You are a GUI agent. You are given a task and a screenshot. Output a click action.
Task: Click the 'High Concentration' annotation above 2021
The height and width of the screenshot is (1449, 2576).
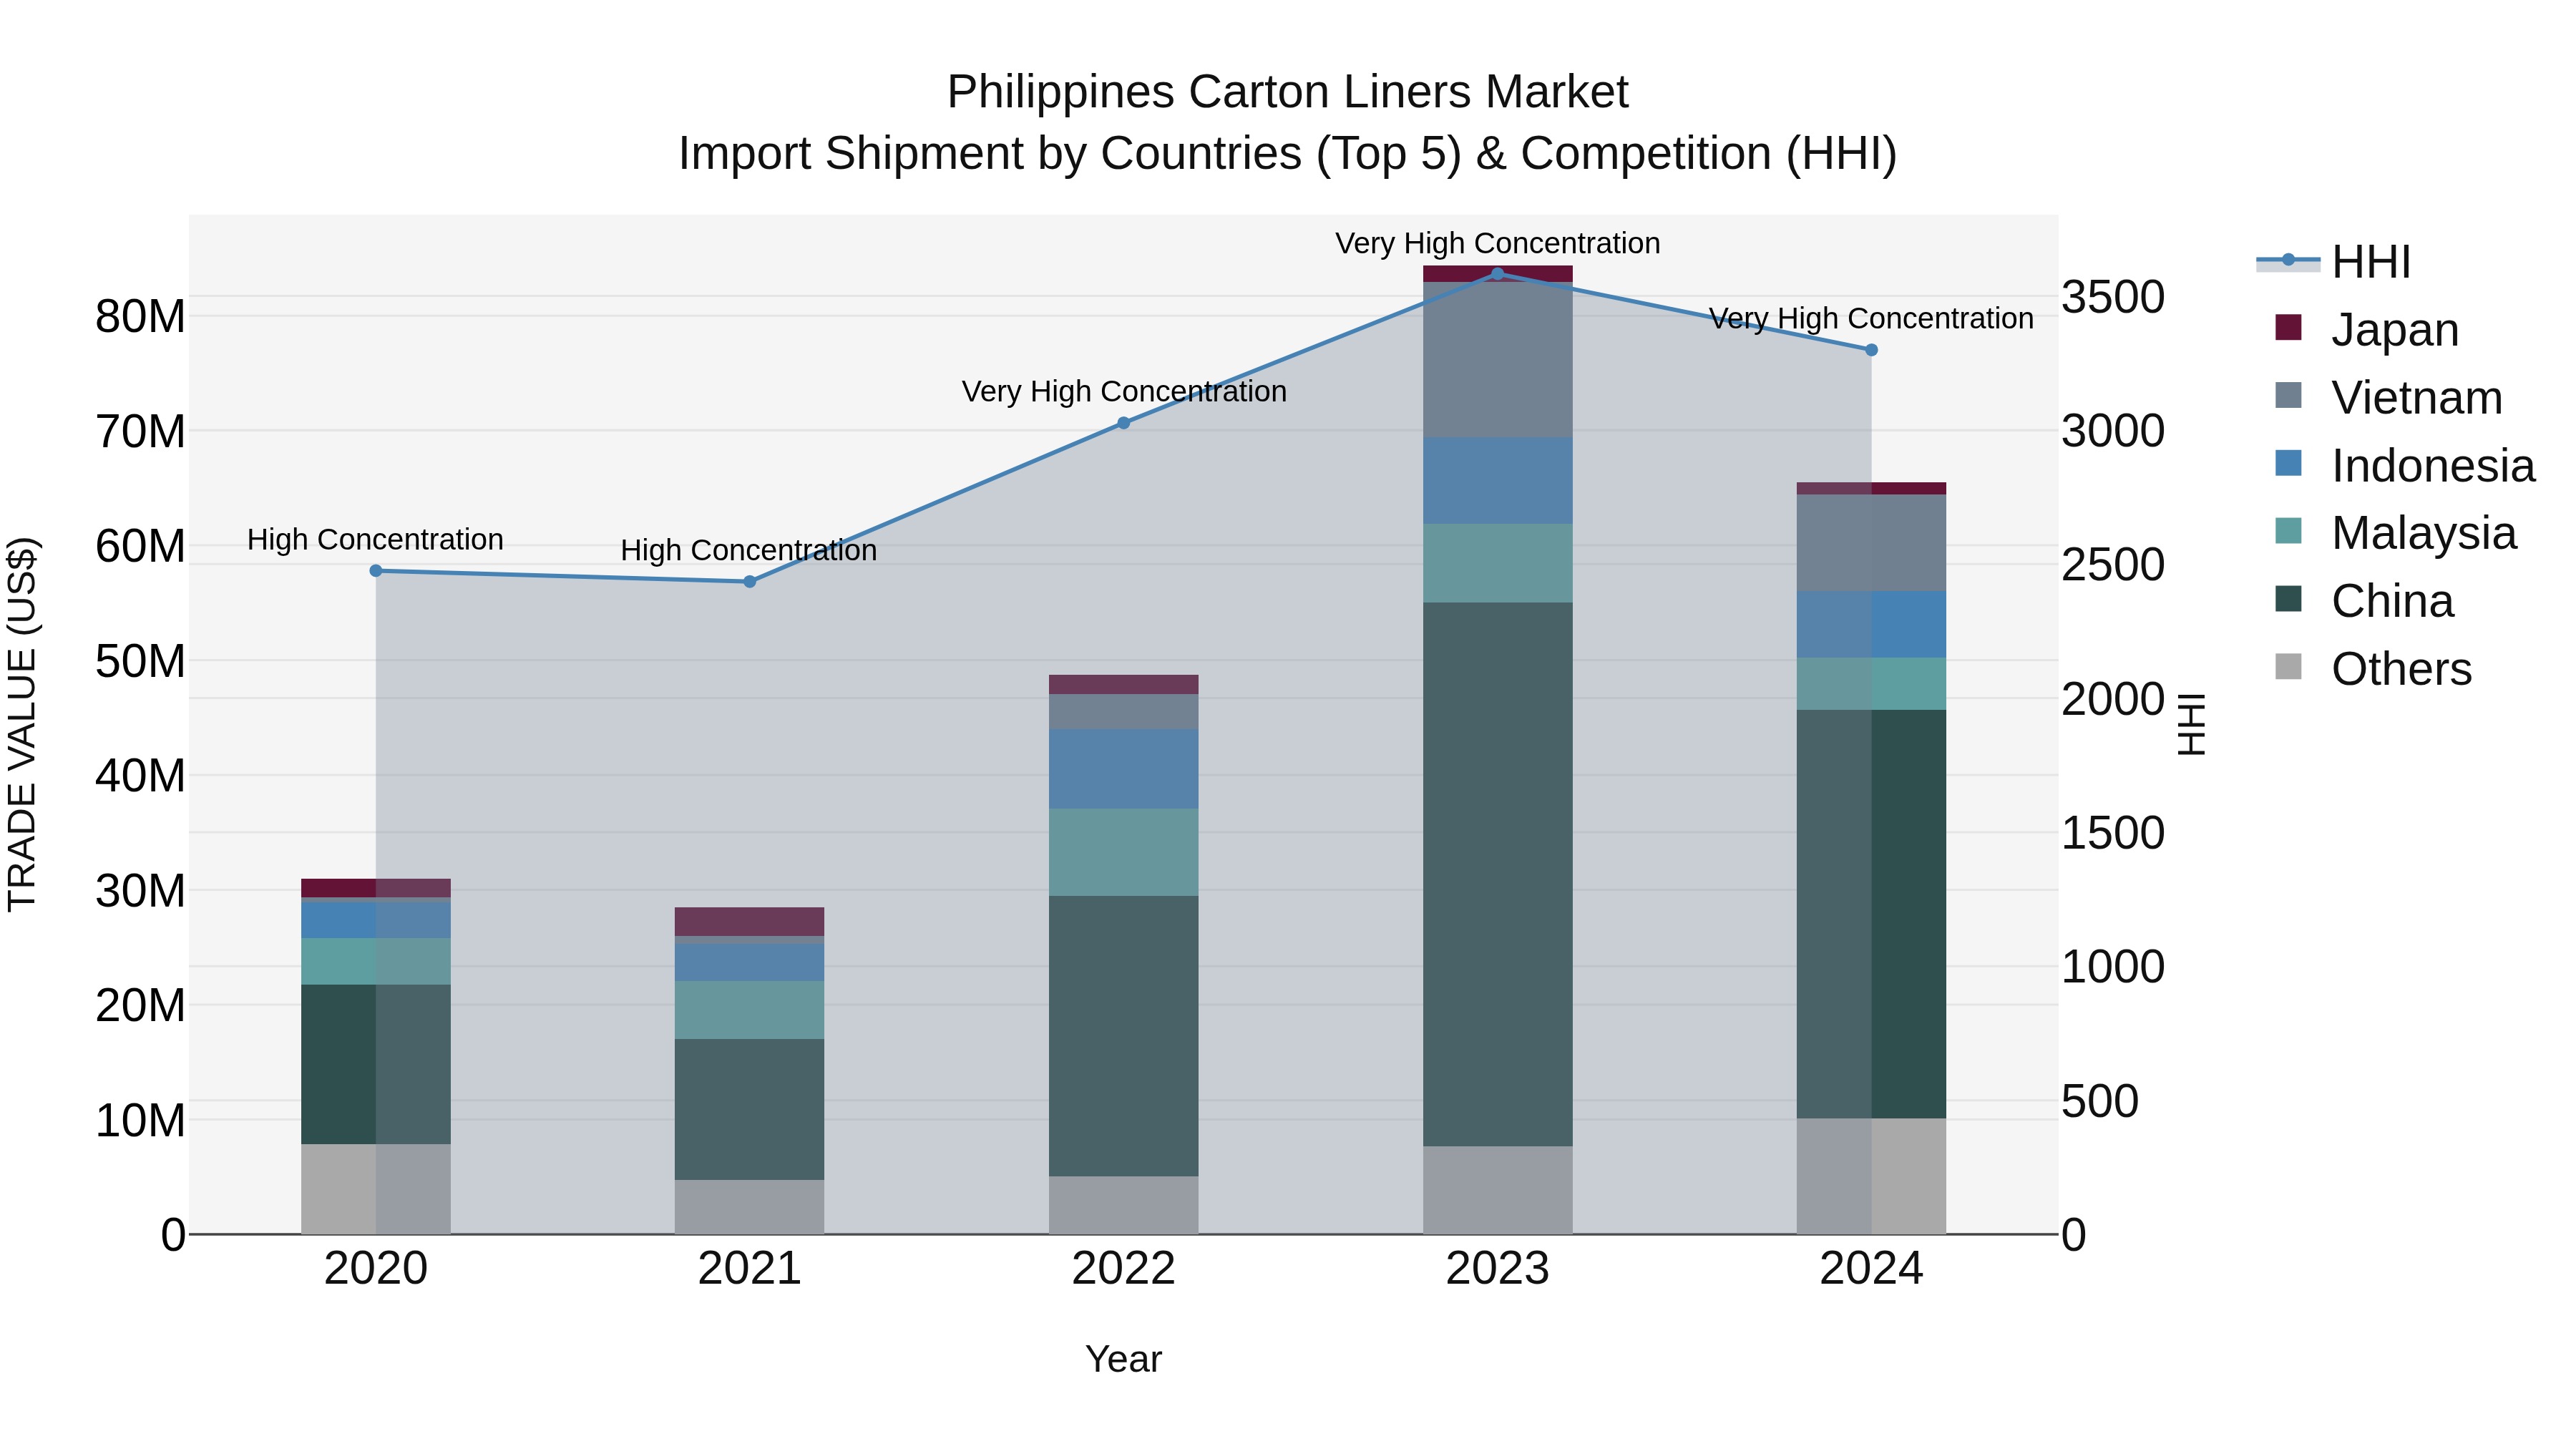tap(749, 551)
